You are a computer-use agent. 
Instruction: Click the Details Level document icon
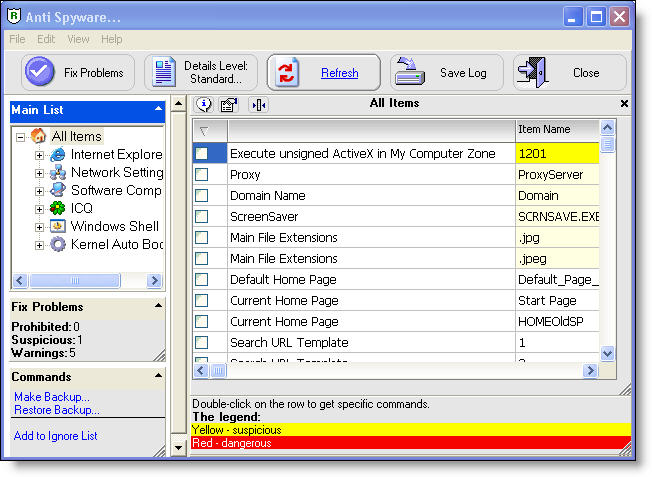point(163,72)
